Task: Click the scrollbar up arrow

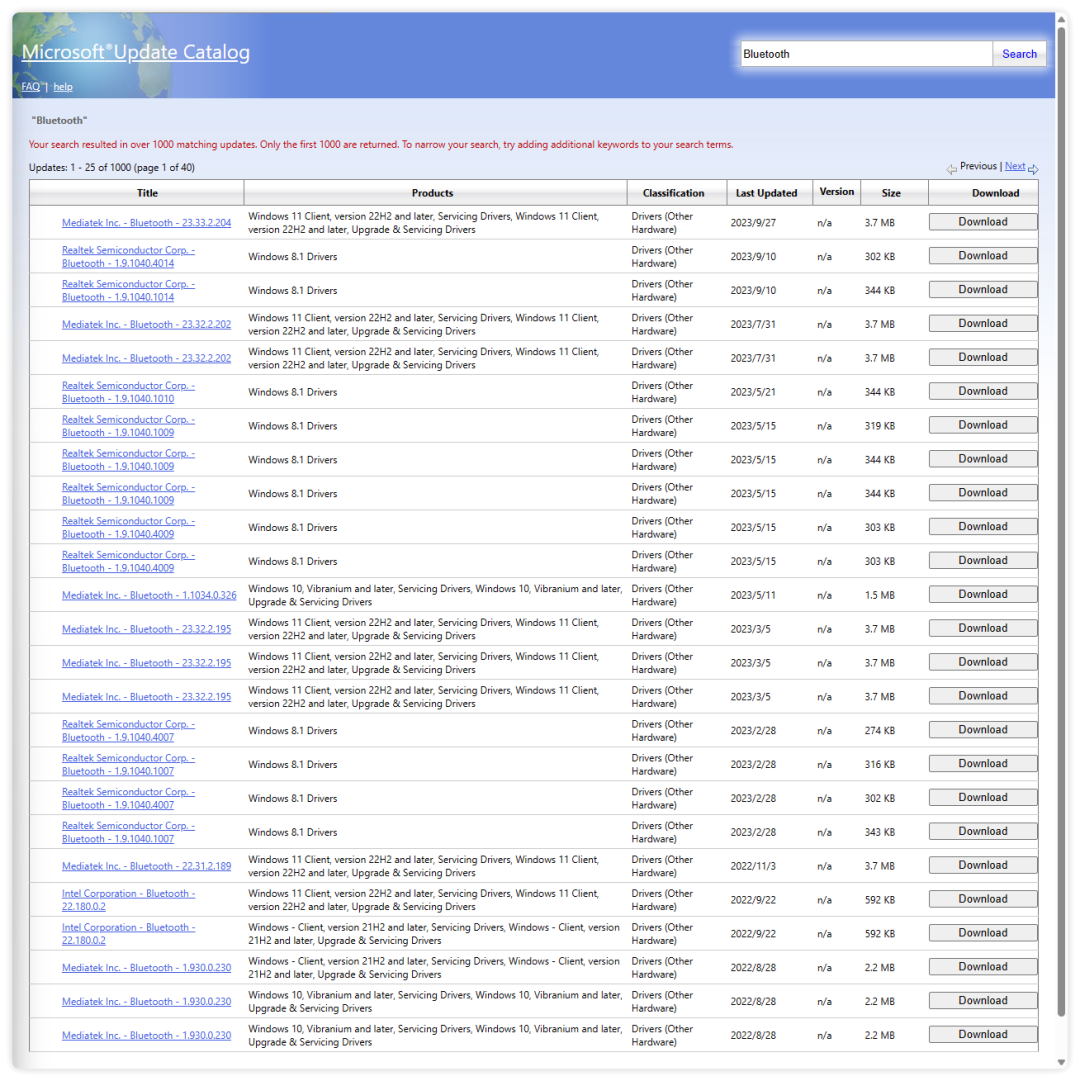Action: [1061, 19]
